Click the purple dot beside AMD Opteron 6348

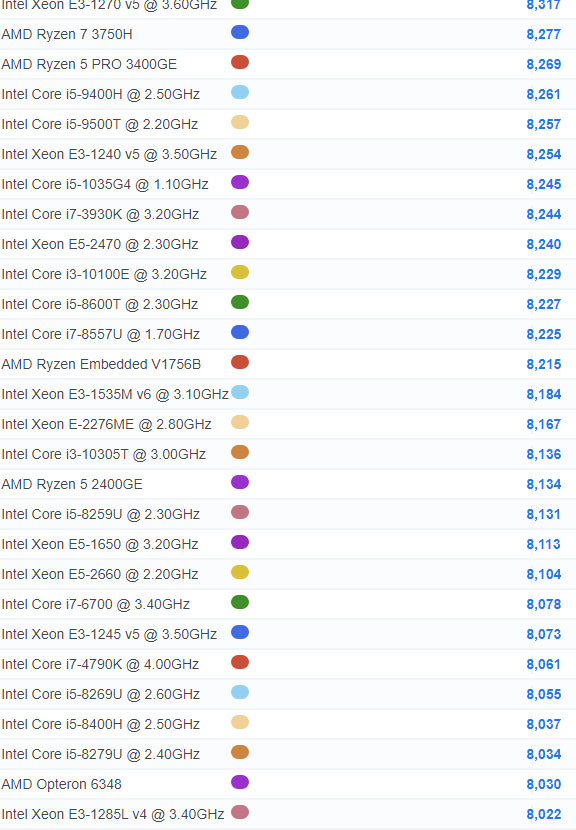(240, 782)
